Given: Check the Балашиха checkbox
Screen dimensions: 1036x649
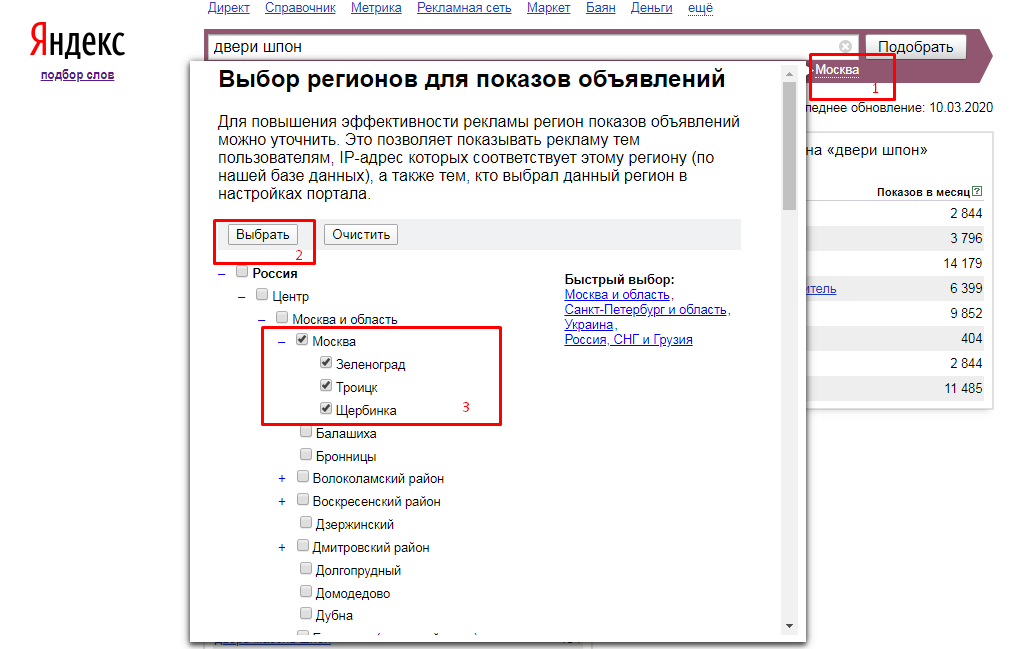Looking at the screenshot, I should [x=305, y=432].
